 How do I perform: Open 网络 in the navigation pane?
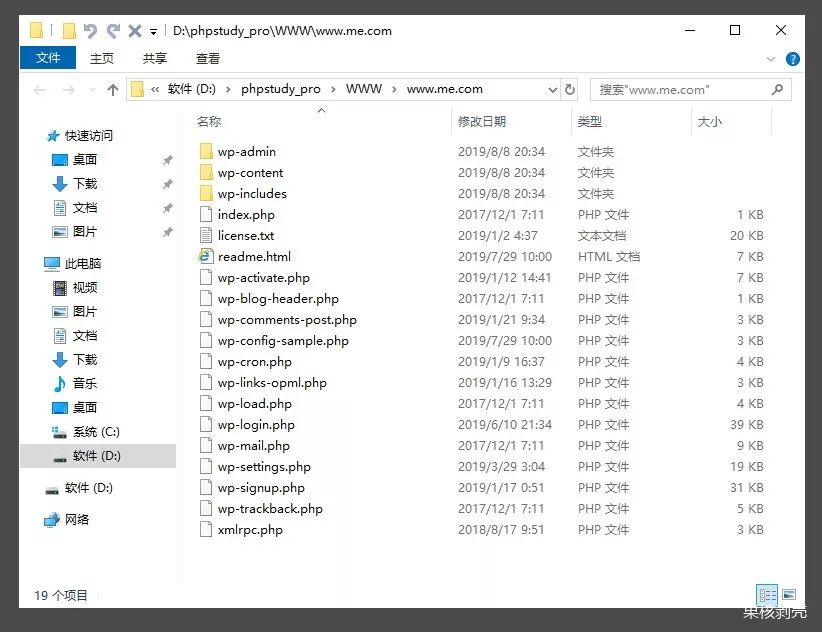point(77,519)
